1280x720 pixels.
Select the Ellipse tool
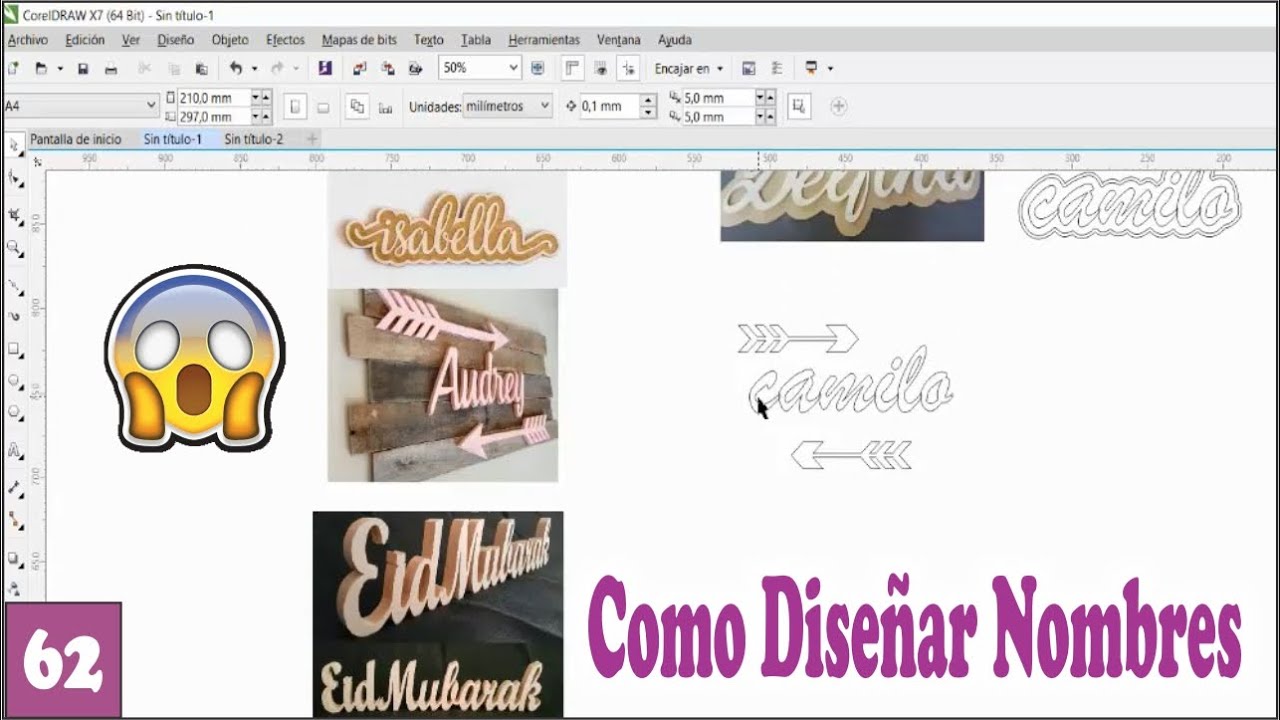coord(14,381)
